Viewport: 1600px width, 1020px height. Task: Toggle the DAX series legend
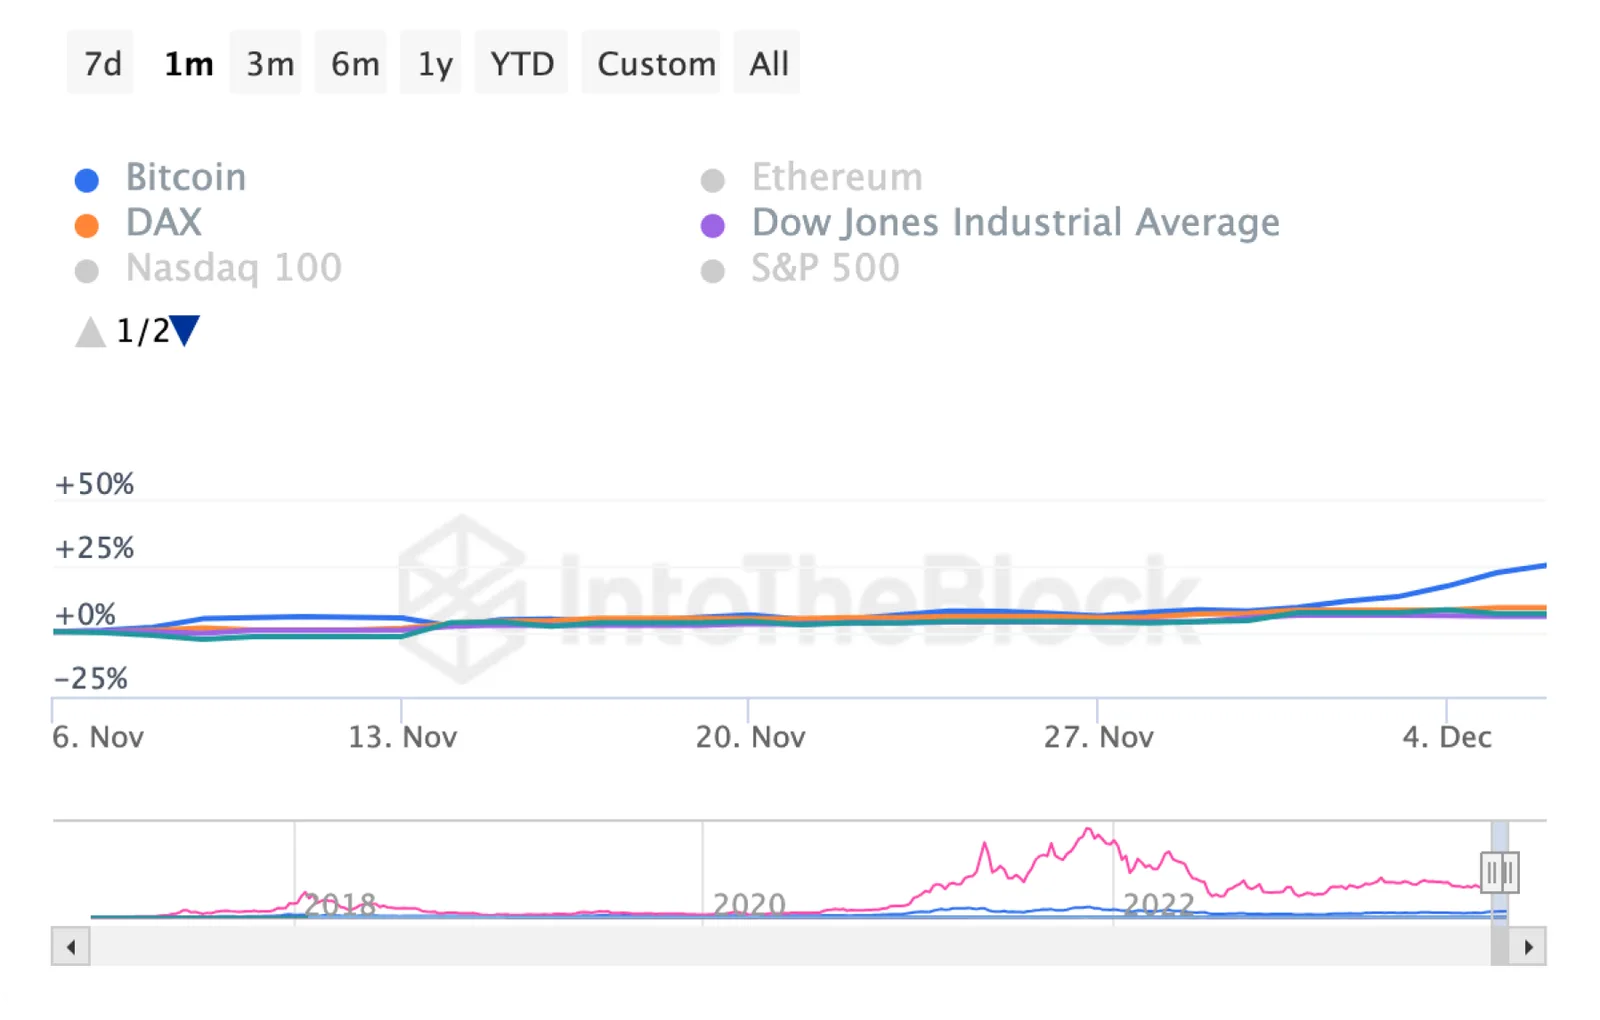139,223
